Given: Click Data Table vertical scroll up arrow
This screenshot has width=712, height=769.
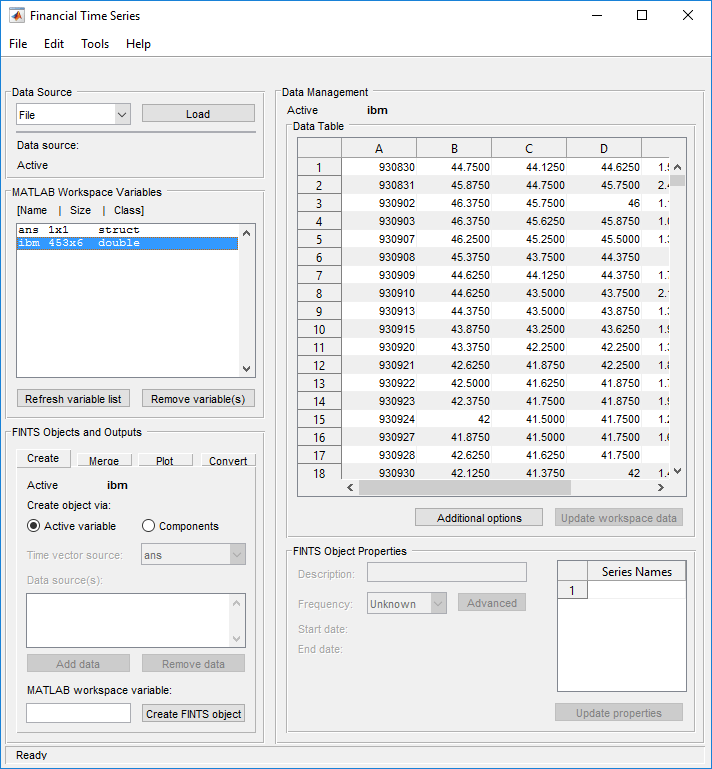Looking at the screenshot, I should coord(678,167).
